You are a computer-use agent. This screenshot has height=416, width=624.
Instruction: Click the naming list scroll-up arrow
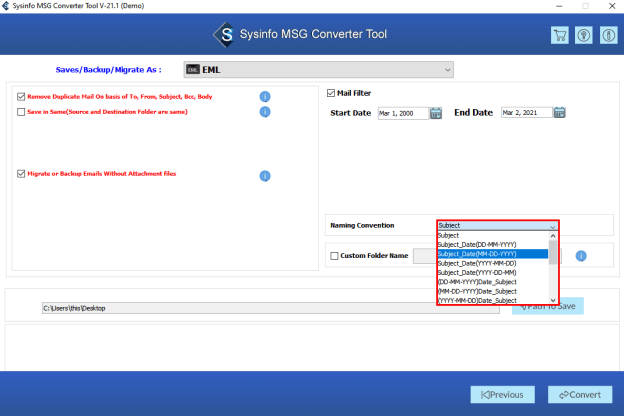553,236
